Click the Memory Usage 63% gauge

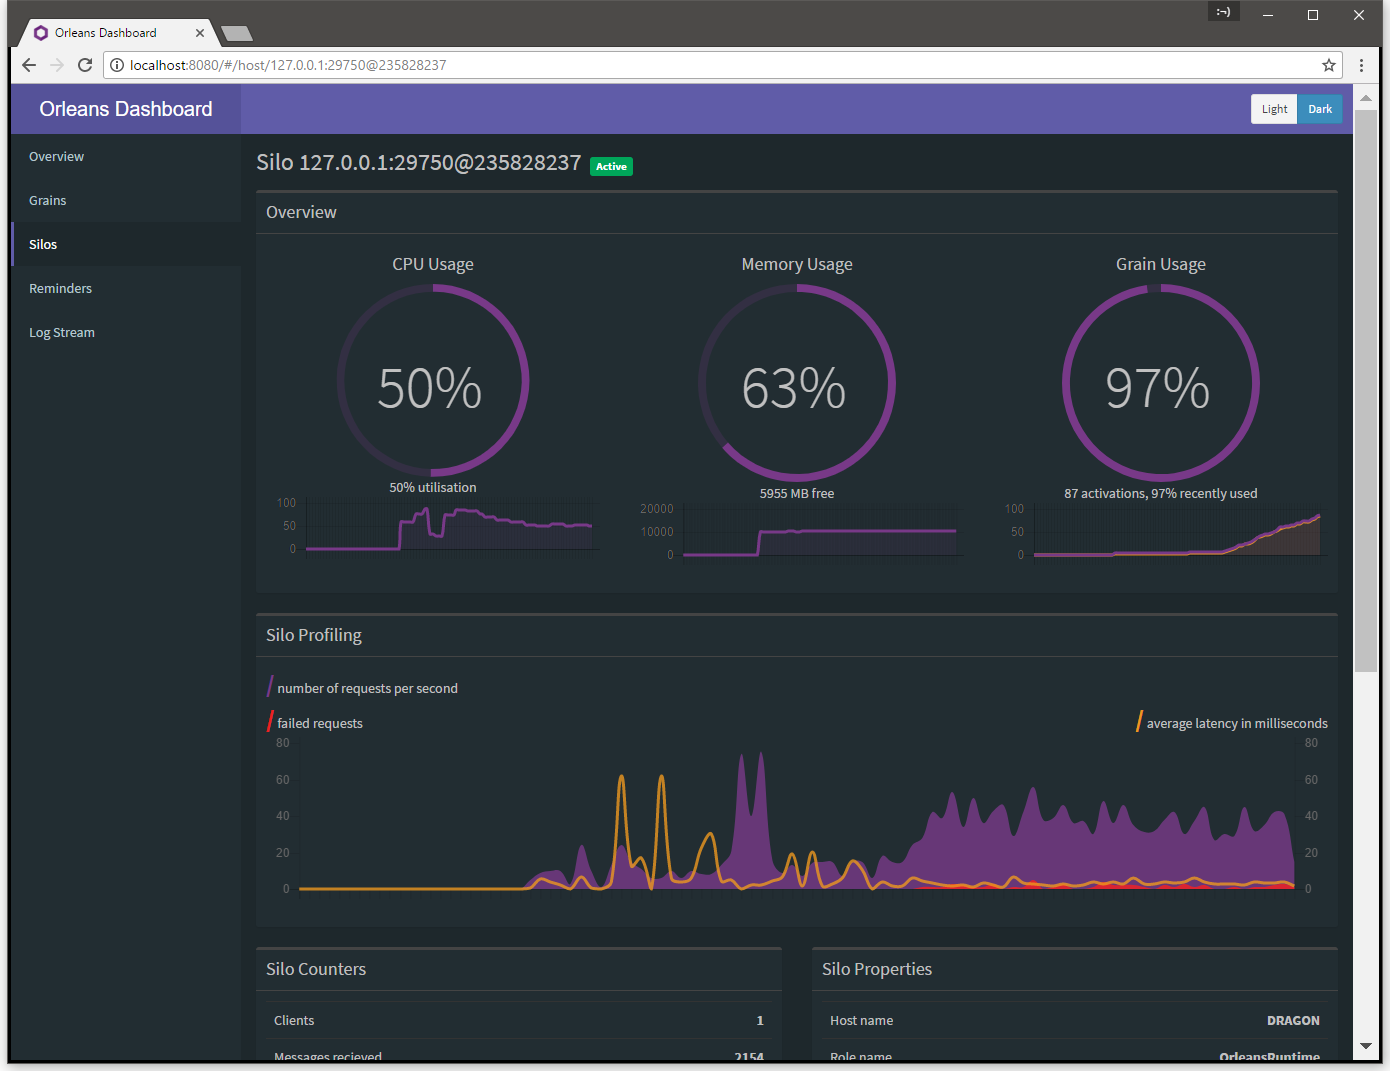pyautogui.click(x=797, y=381)
